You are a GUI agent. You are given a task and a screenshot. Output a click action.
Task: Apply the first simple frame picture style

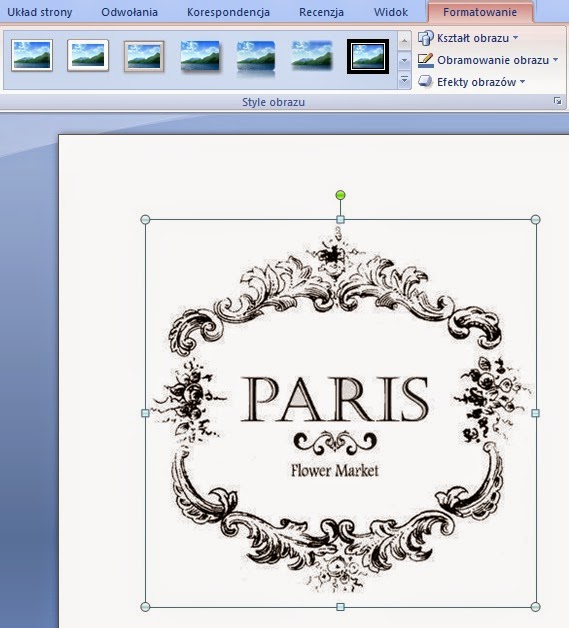point(32,55)
